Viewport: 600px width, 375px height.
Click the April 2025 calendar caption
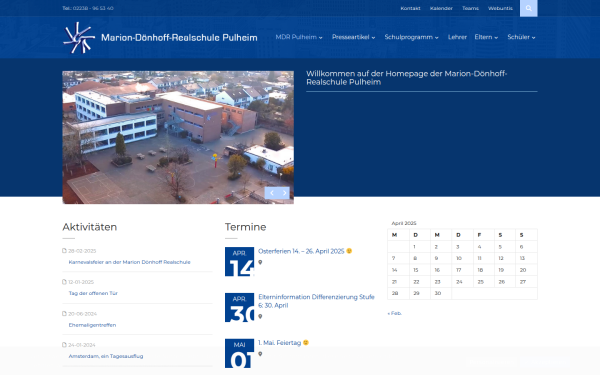[x=404, y=223]
